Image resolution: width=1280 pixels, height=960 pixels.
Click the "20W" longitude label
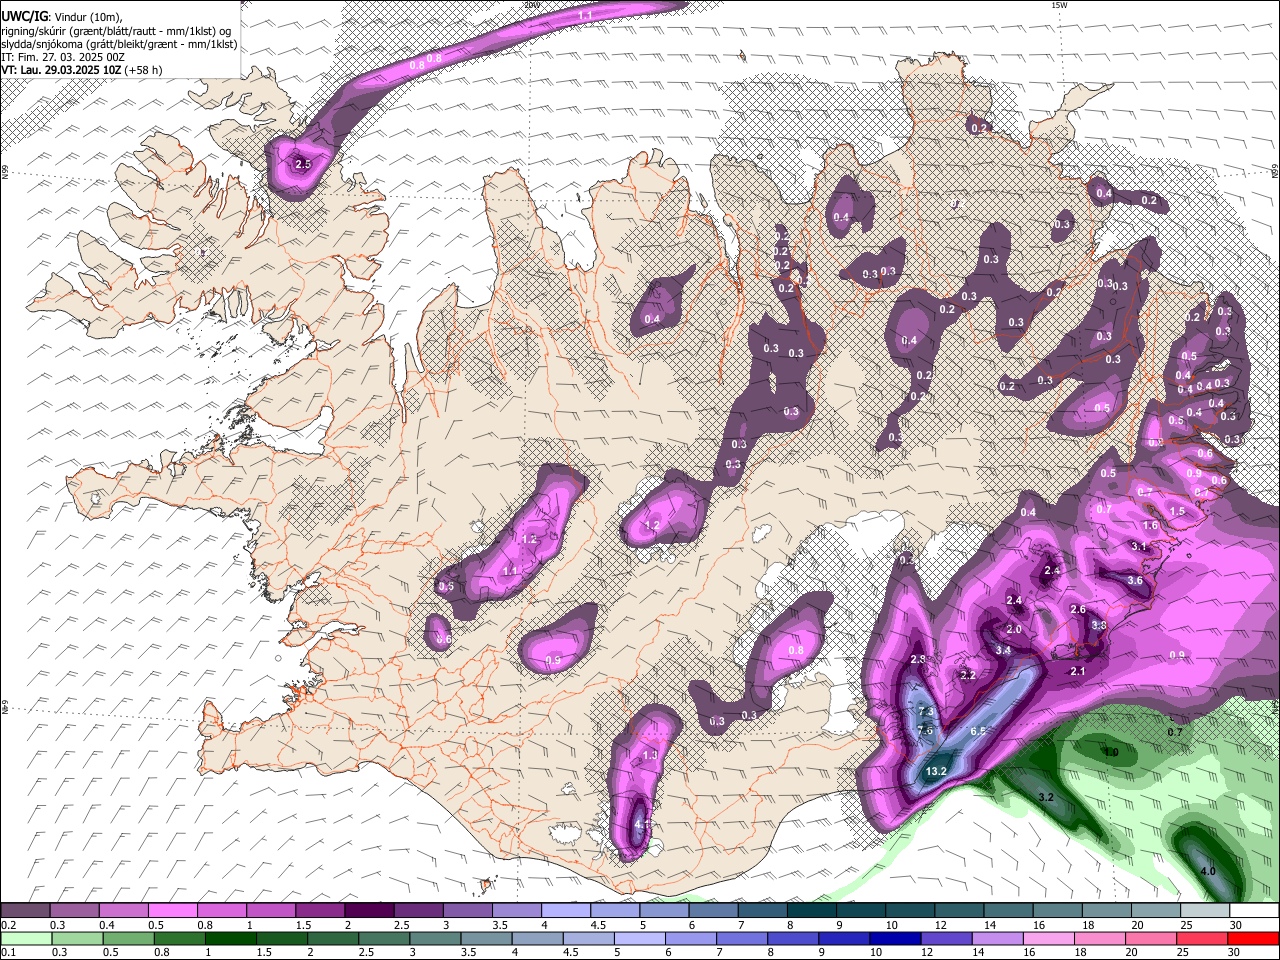click(532, 5)
